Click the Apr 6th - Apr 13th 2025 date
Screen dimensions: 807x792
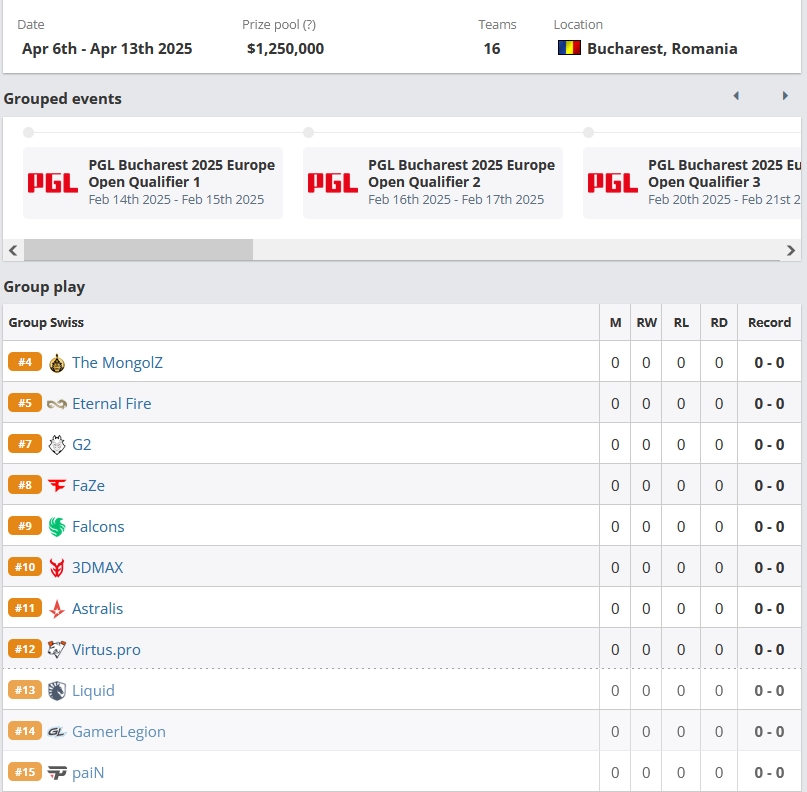click(x=107, y=48)
